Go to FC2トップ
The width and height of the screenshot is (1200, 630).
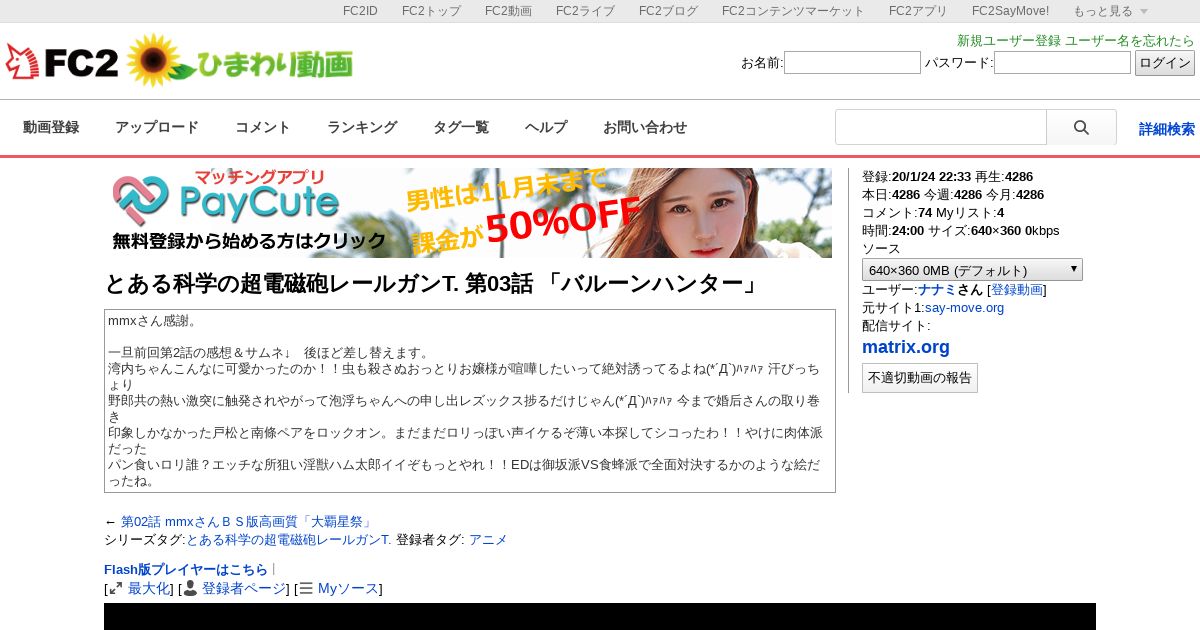coord(431,11)
